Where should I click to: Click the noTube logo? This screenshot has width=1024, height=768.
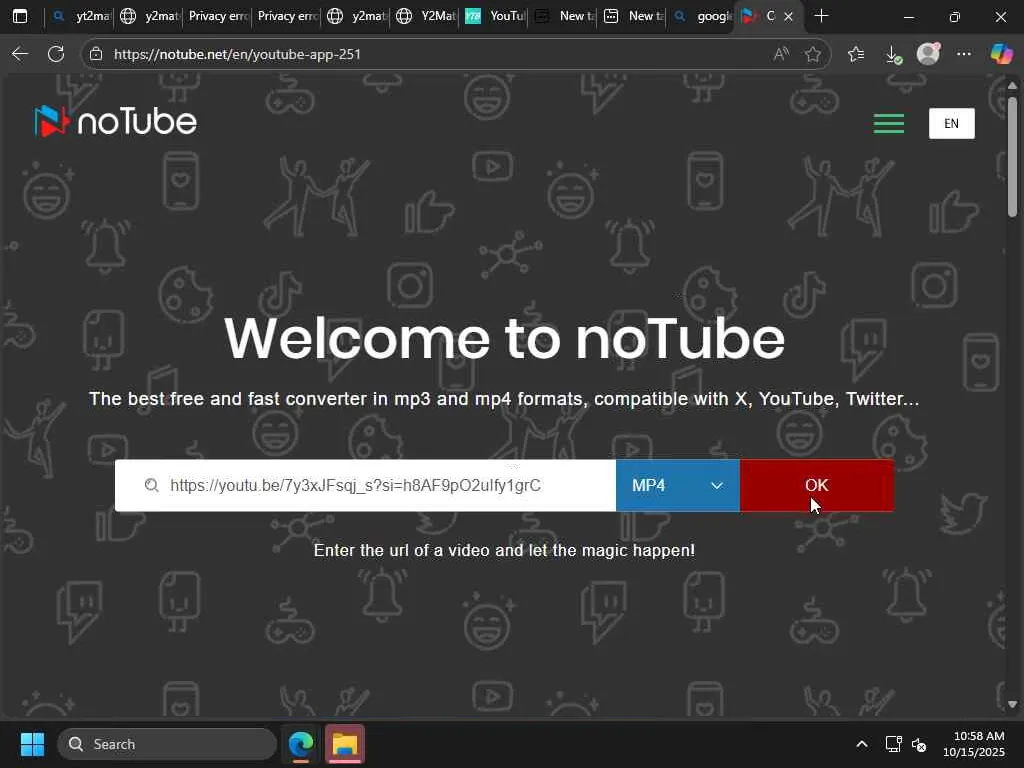pyautogui.click(x=116, y=121)
